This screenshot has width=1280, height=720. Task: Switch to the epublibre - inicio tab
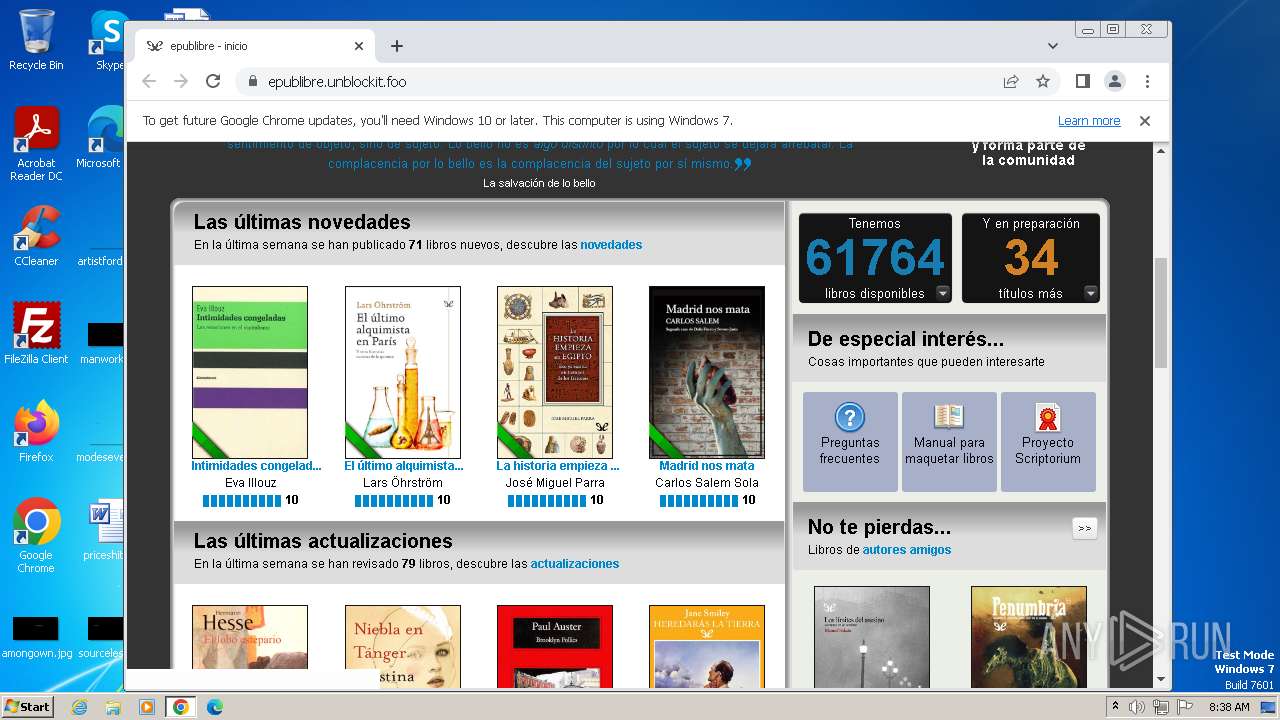[x=255, y=46]
